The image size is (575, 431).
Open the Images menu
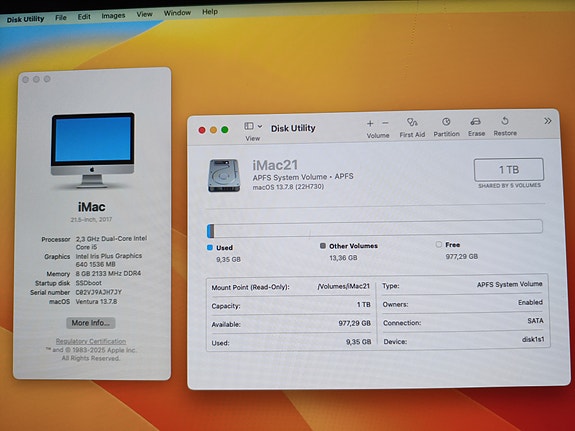click(113, 16)
